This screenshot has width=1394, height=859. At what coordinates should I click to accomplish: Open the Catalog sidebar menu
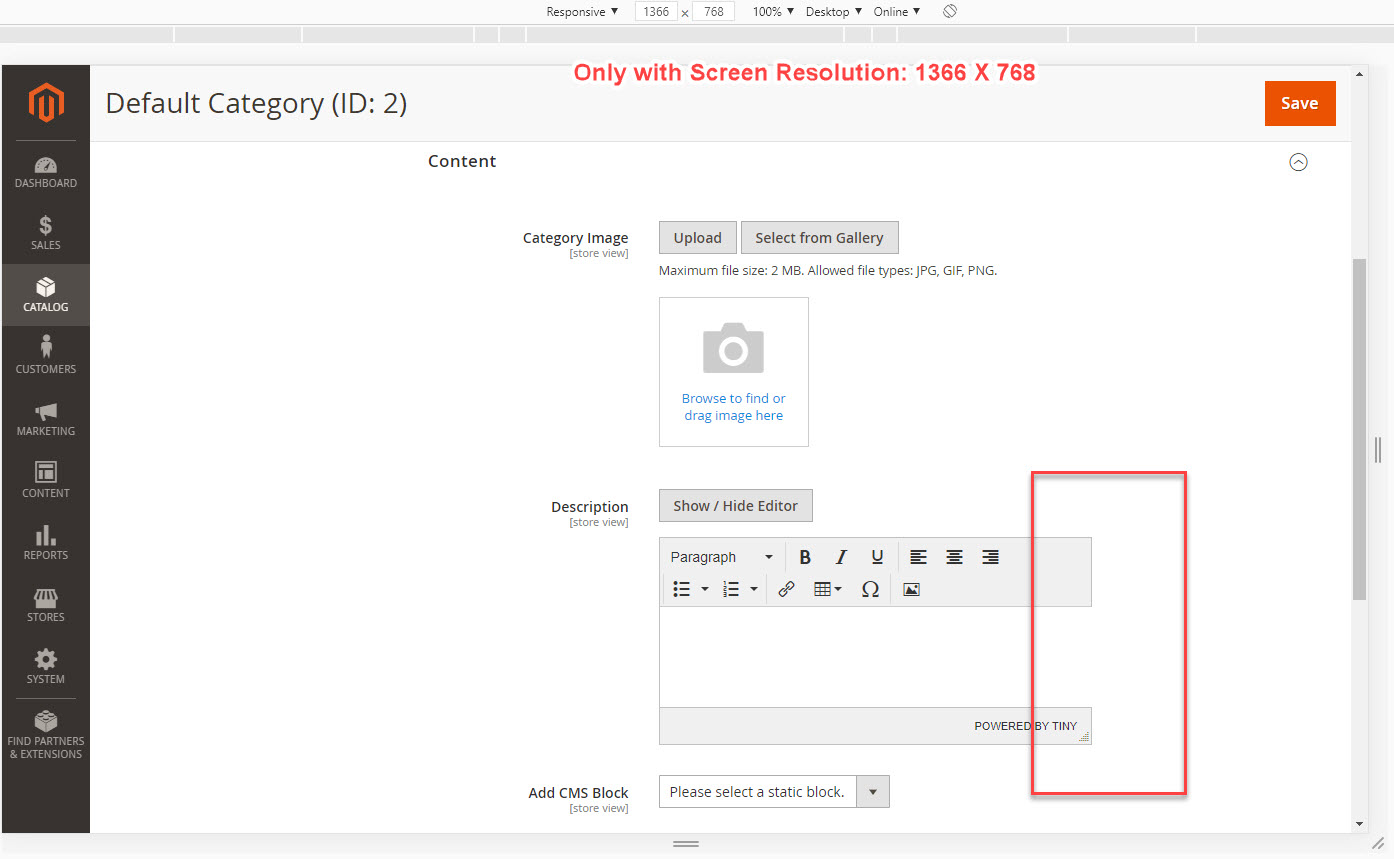(x=46, y=295)
